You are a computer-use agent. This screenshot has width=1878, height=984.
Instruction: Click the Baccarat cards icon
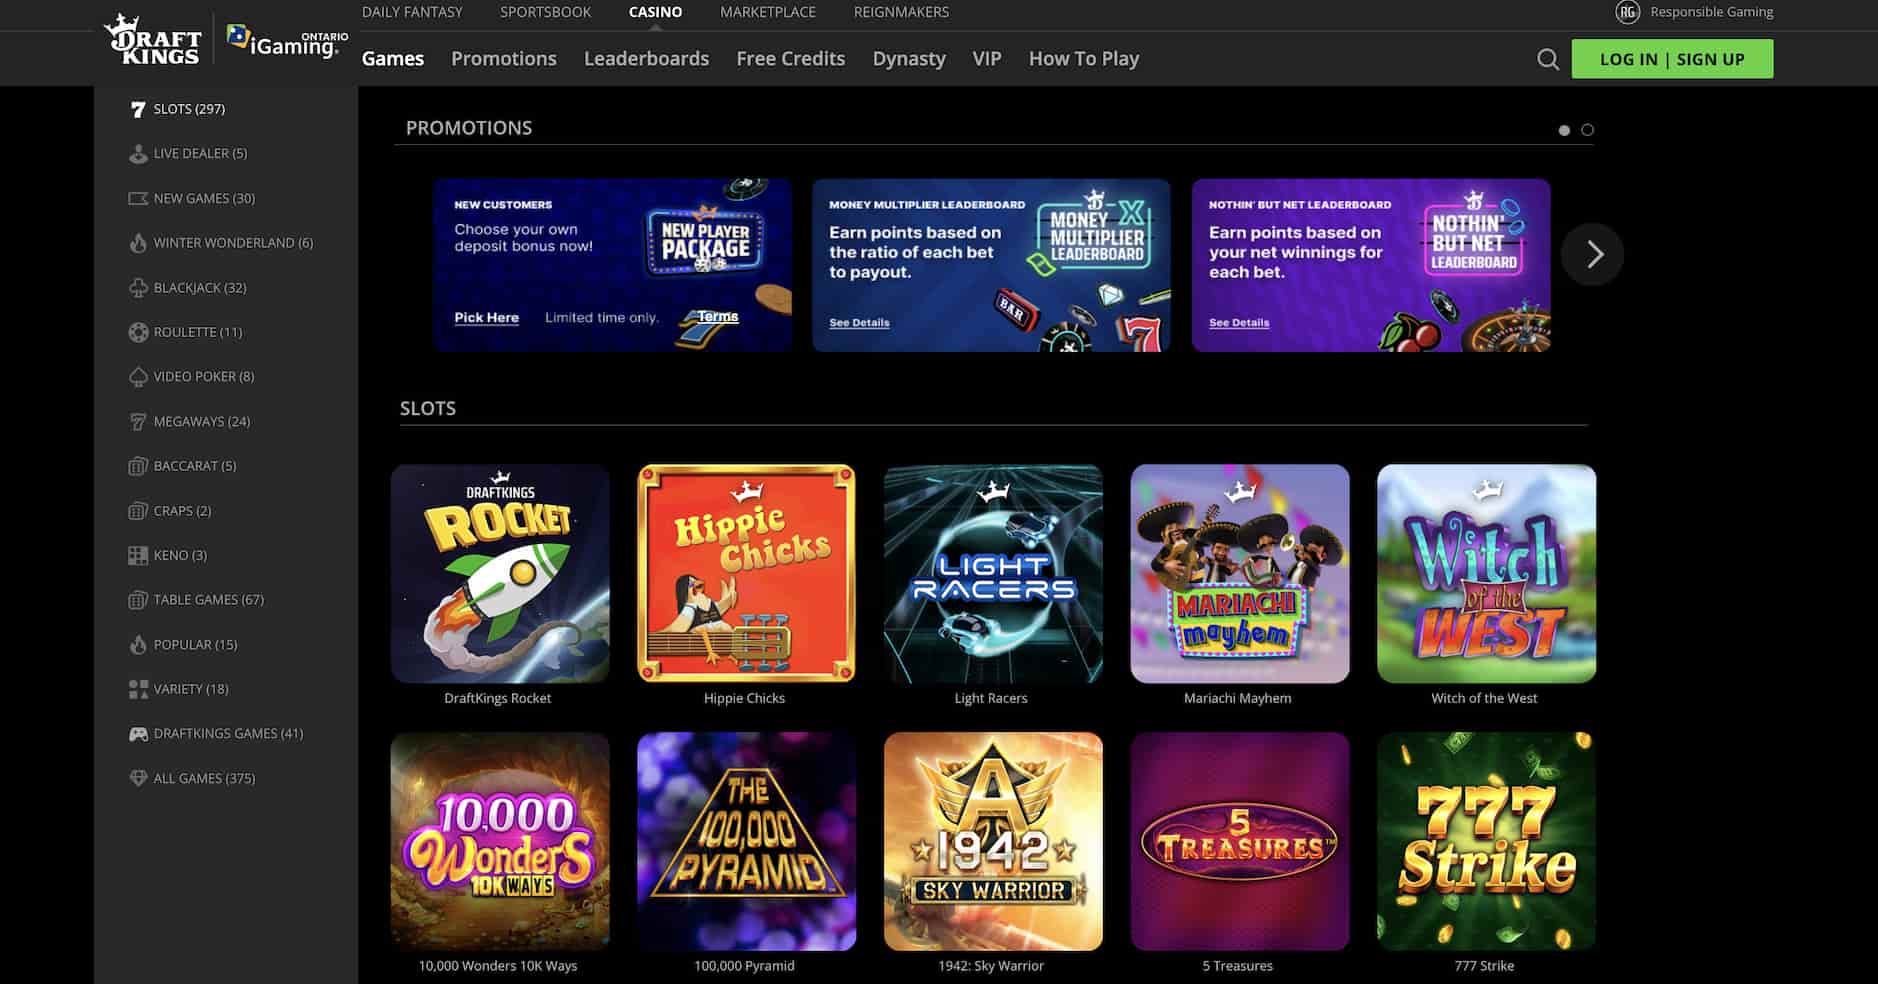[138, 466]
